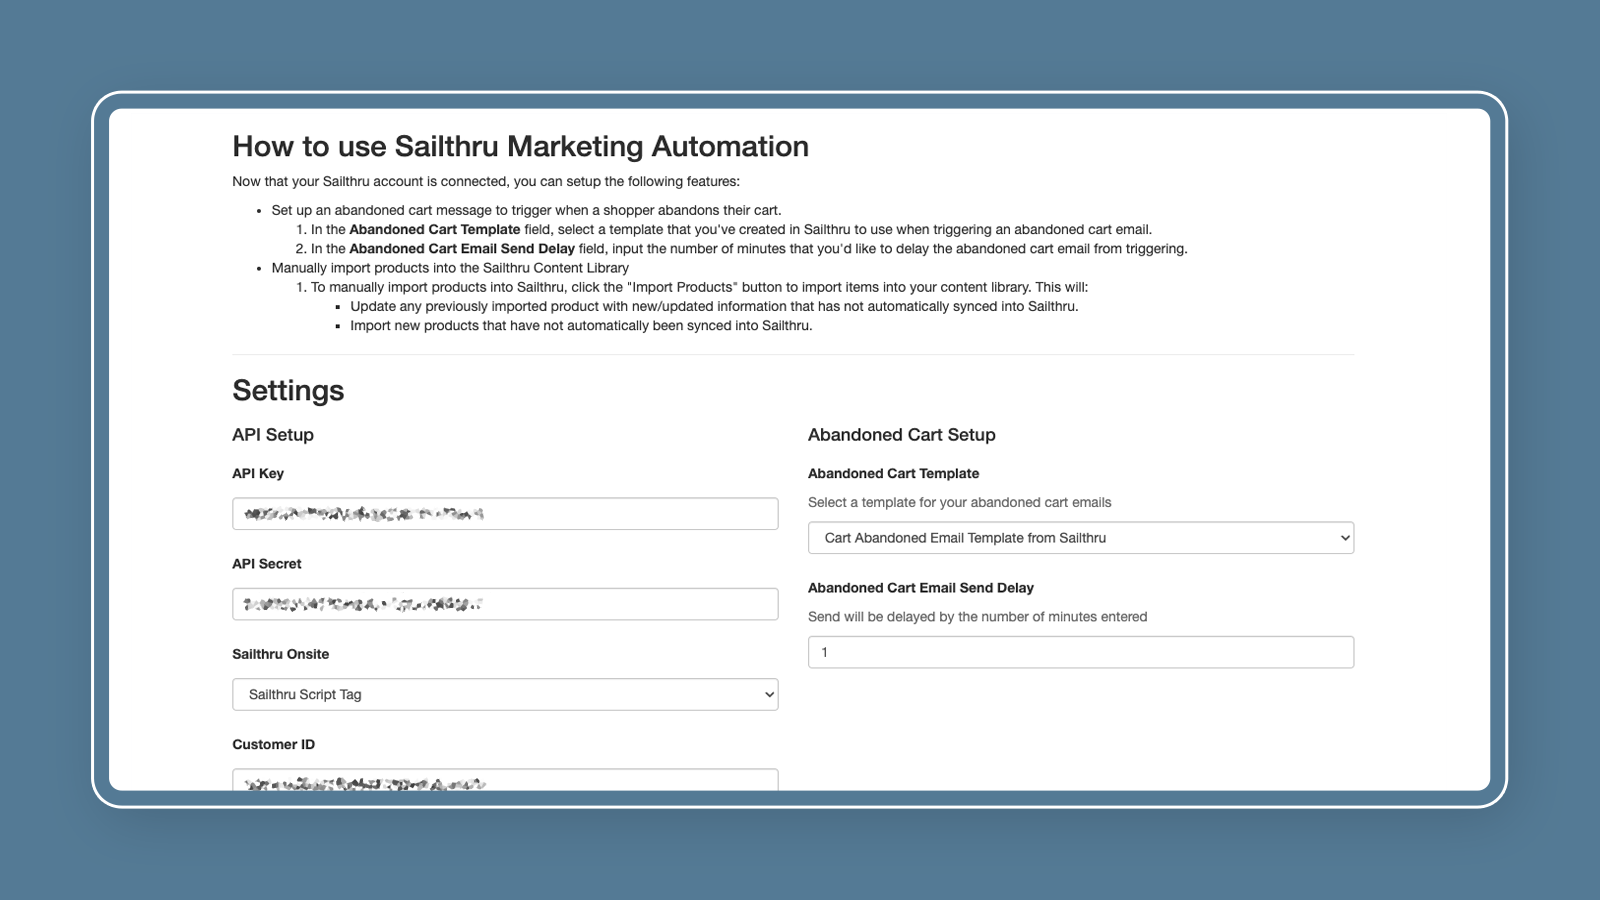Click the 'API Secret' label
The height and width of the screenshot is (900, 1600).
267,564
